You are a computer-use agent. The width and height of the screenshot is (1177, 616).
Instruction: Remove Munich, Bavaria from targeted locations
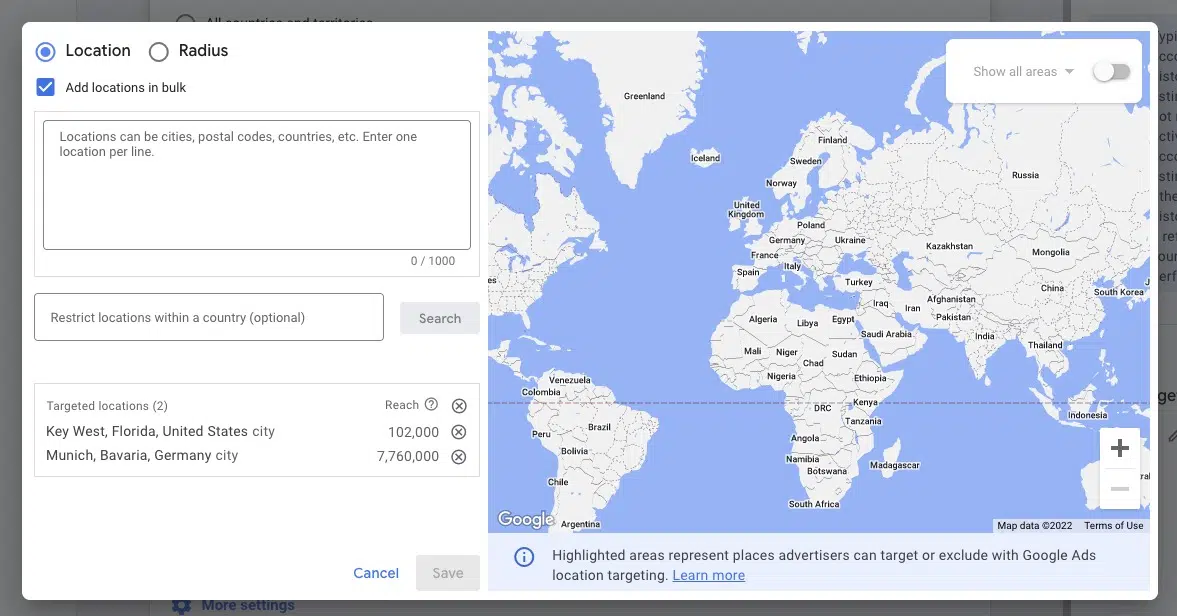tap(458, 456)
